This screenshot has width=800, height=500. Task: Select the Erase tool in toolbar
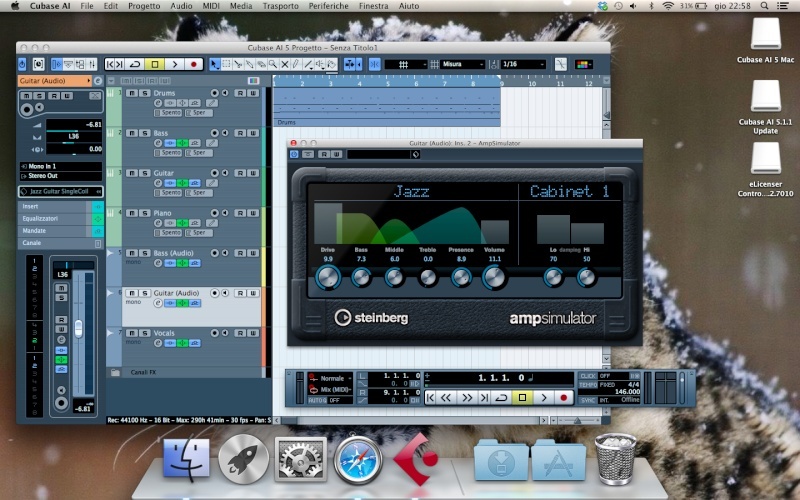coord(261,64)
